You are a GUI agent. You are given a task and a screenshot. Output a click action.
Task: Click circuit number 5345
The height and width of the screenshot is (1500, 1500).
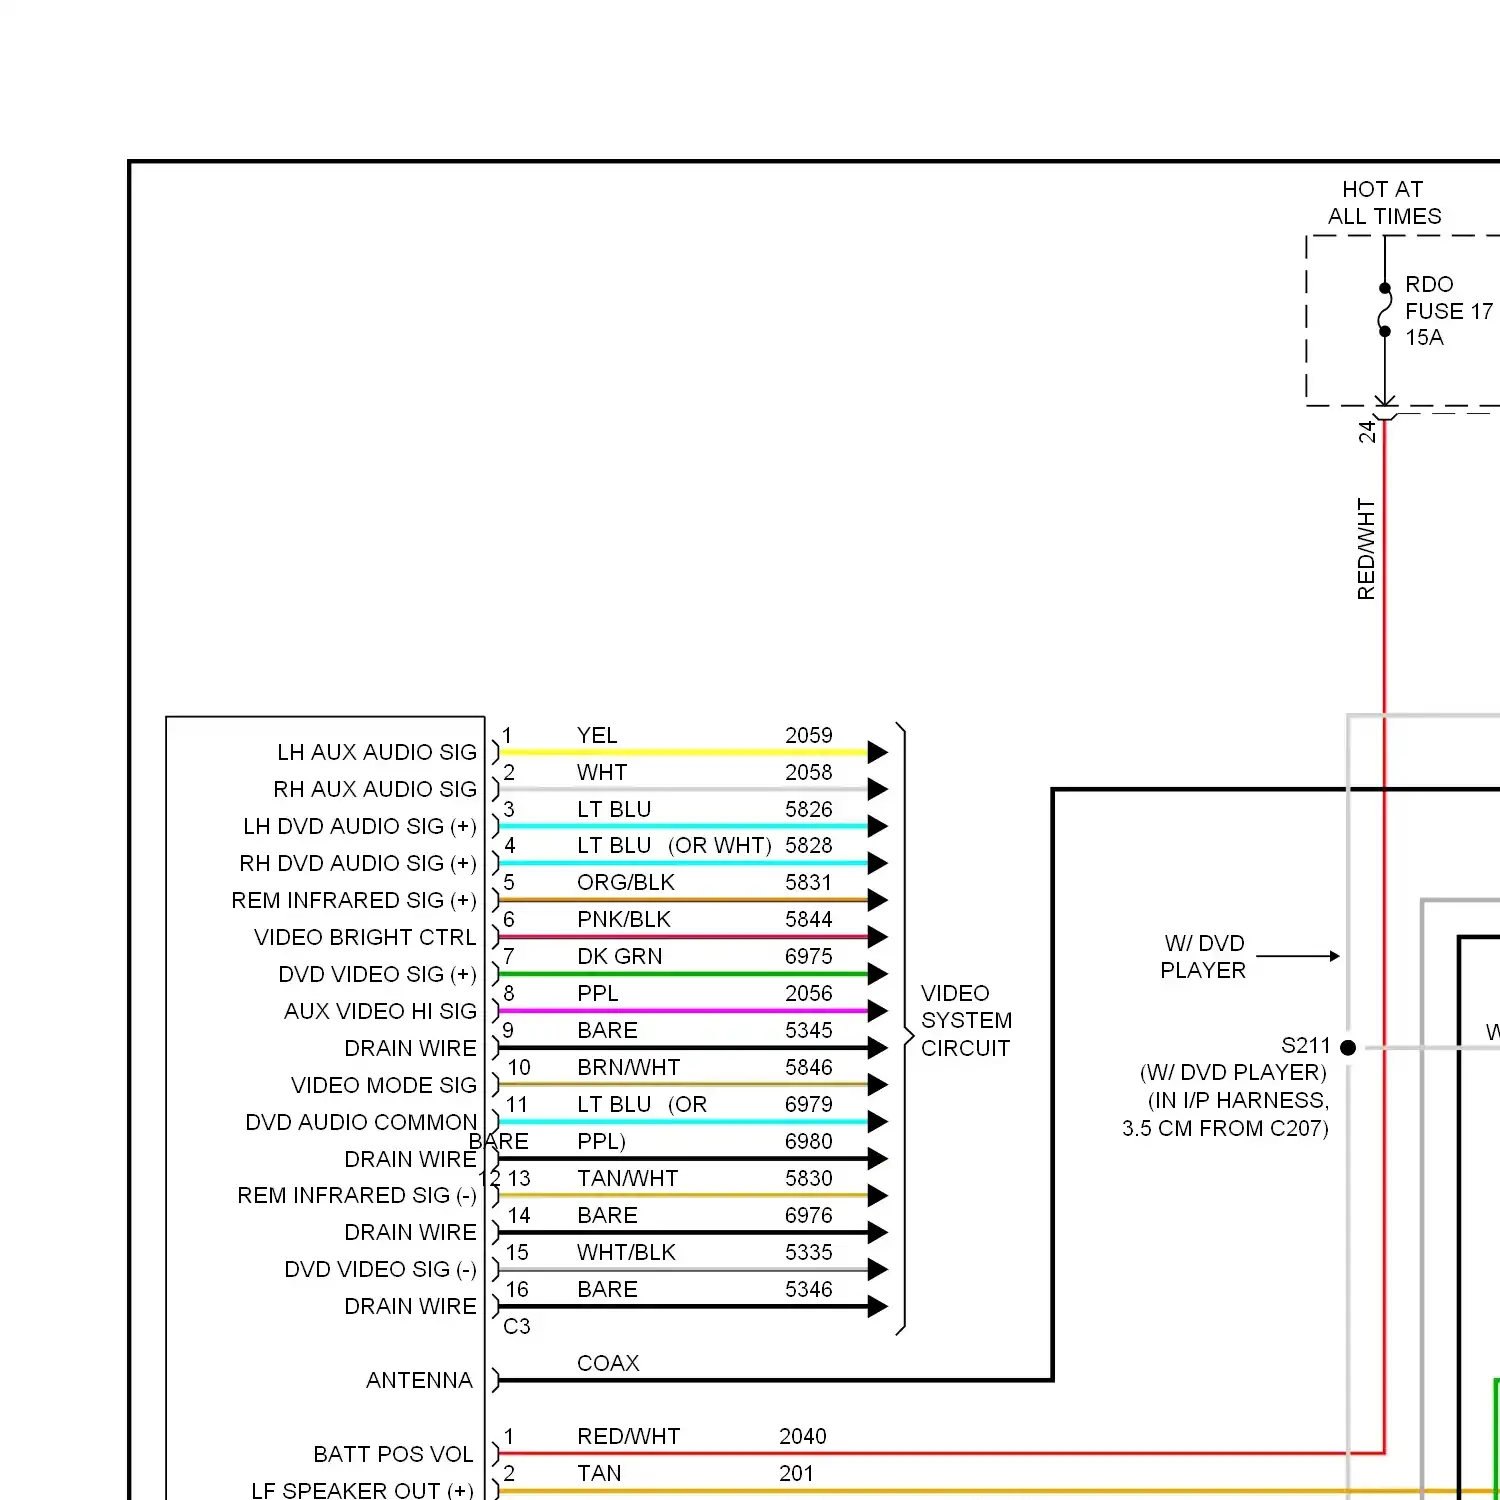808,1030
